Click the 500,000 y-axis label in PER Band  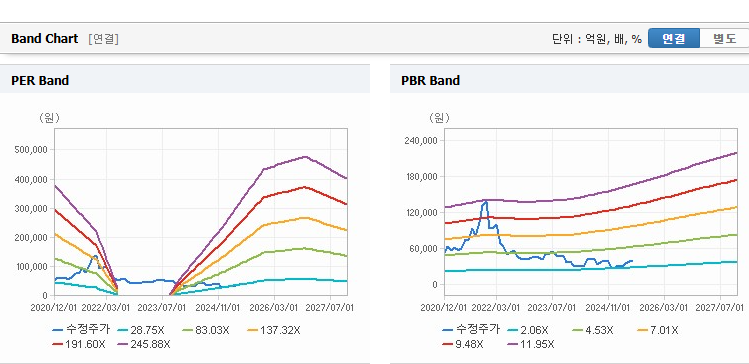coord(32,150)
